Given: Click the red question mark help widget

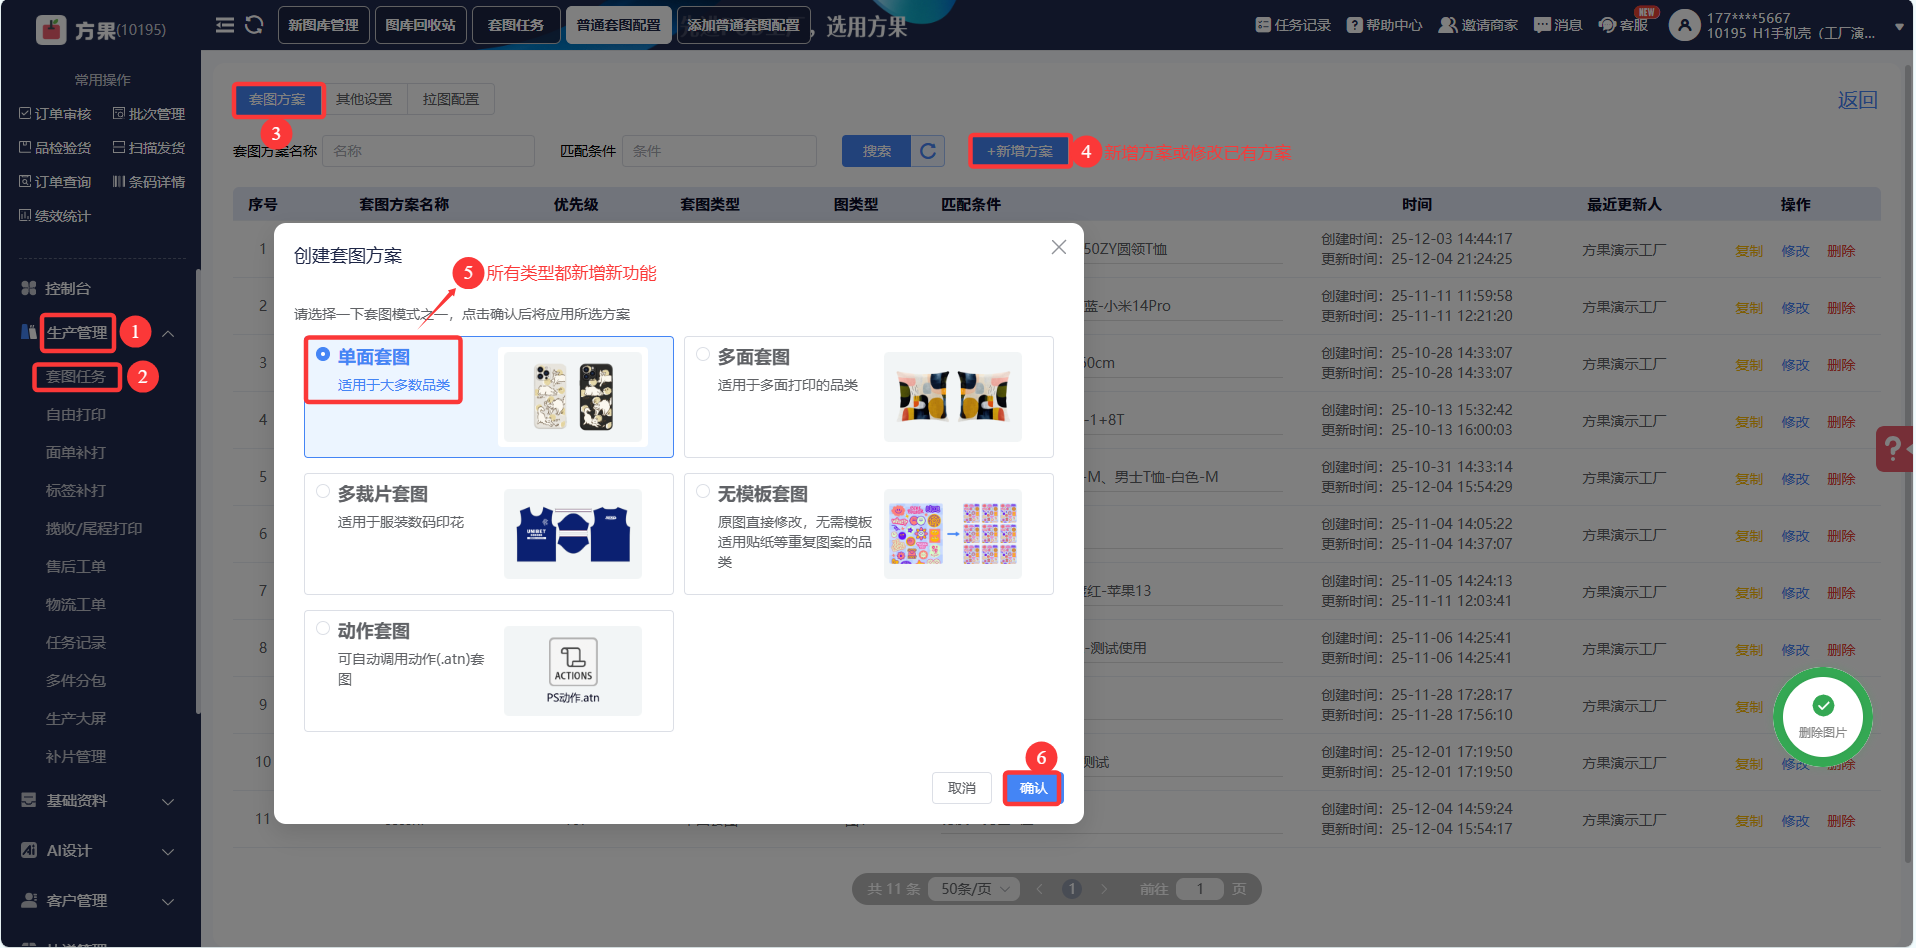Looking at the screenshot, I should [1894, 448].
